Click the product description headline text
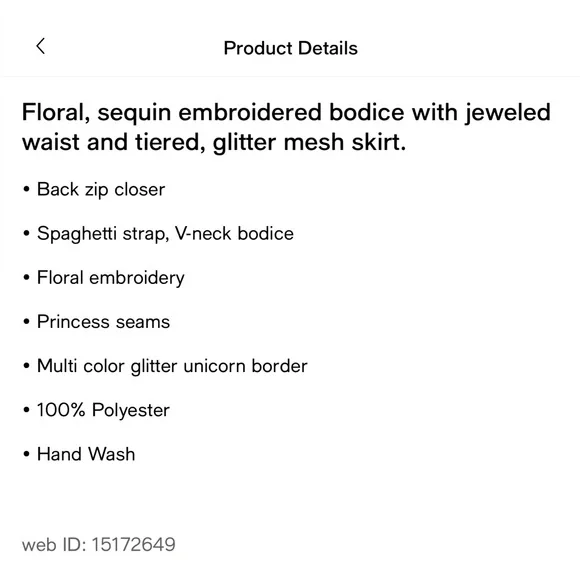 [x=286, y=127]
